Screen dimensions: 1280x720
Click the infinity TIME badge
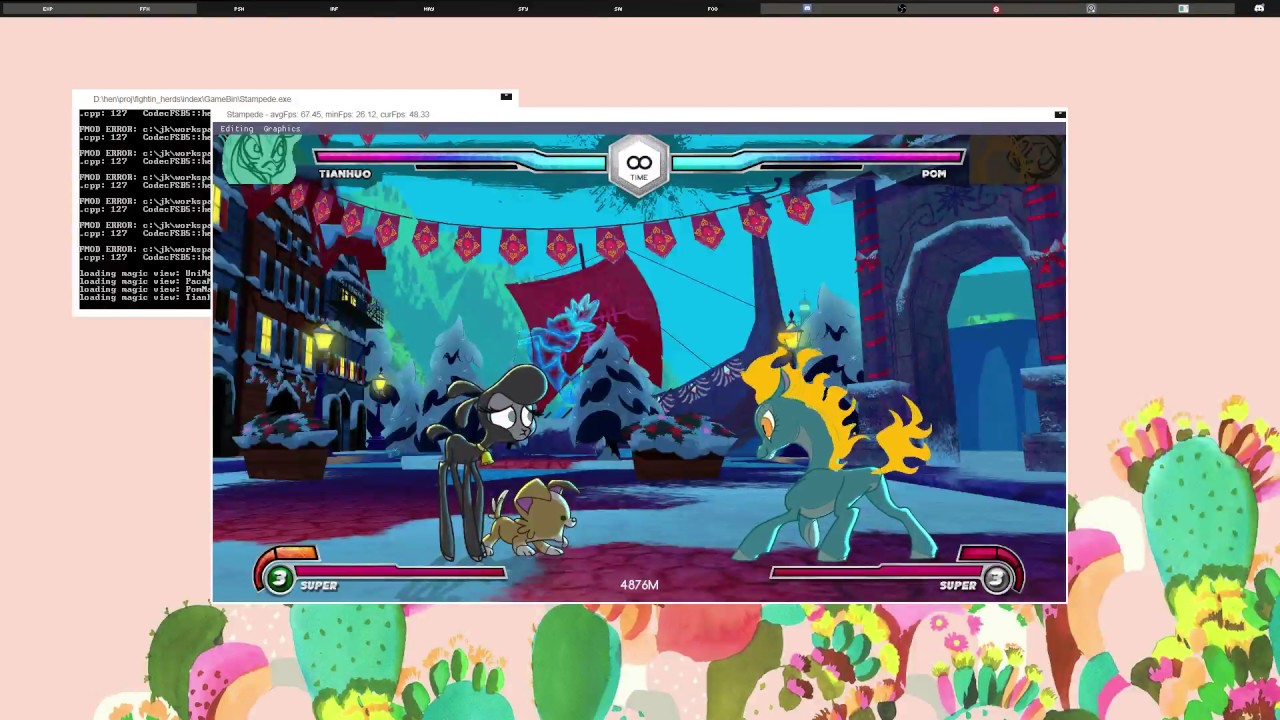click(639, 165)
